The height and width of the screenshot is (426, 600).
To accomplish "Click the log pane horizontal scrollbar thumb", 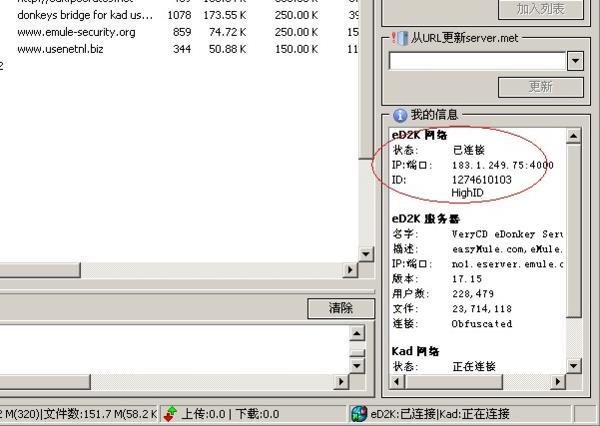I will point(45,381).
